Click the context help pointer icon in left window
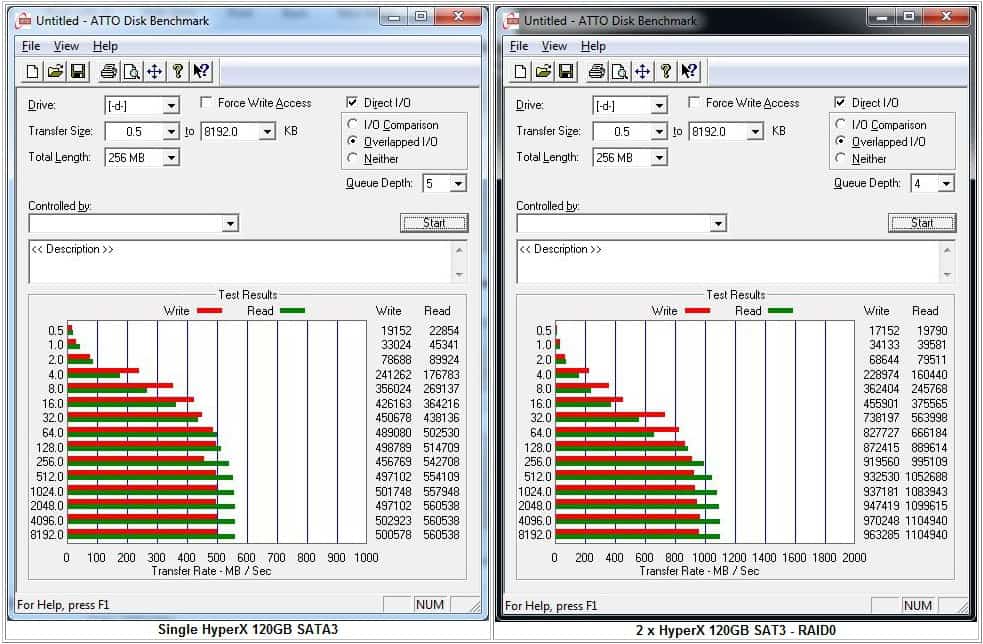This screenshot has height=644, width=983. point(201,71)
